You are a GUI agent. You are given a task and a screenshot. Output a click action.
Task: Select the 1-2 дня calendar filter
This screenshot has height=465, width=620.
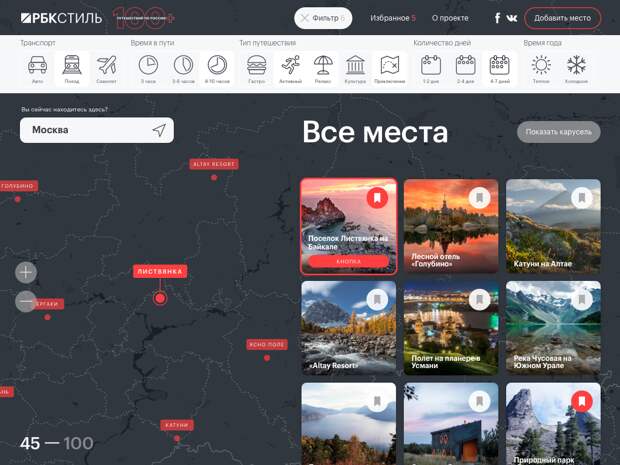431,69
